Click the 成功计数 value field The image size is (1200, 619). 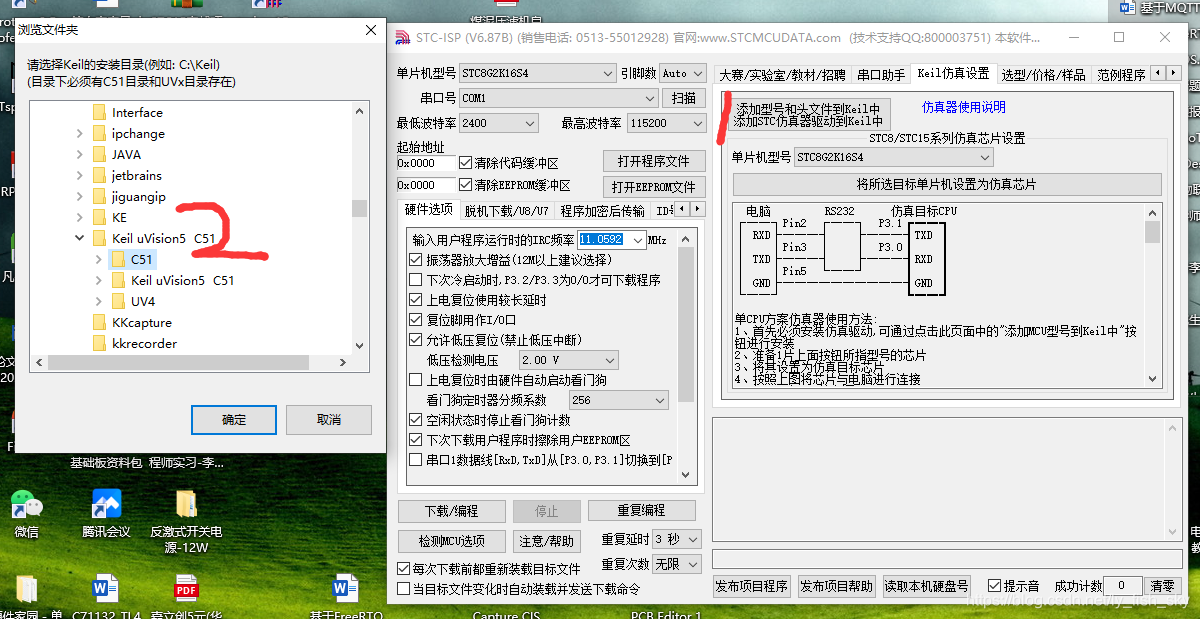pyautogui.click(x=1123, y=586)
